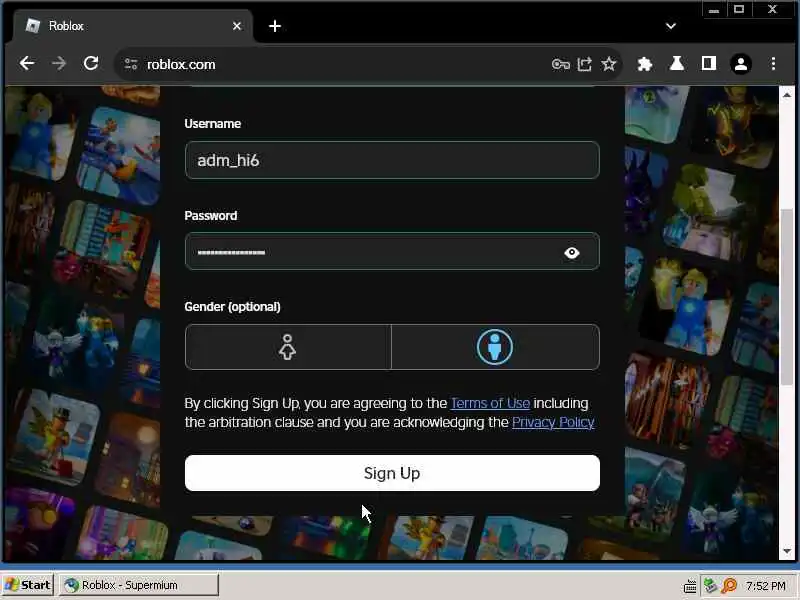Select the male gender option
The width and height of the screenshot is (800, 600).
(x=495, y=347)
